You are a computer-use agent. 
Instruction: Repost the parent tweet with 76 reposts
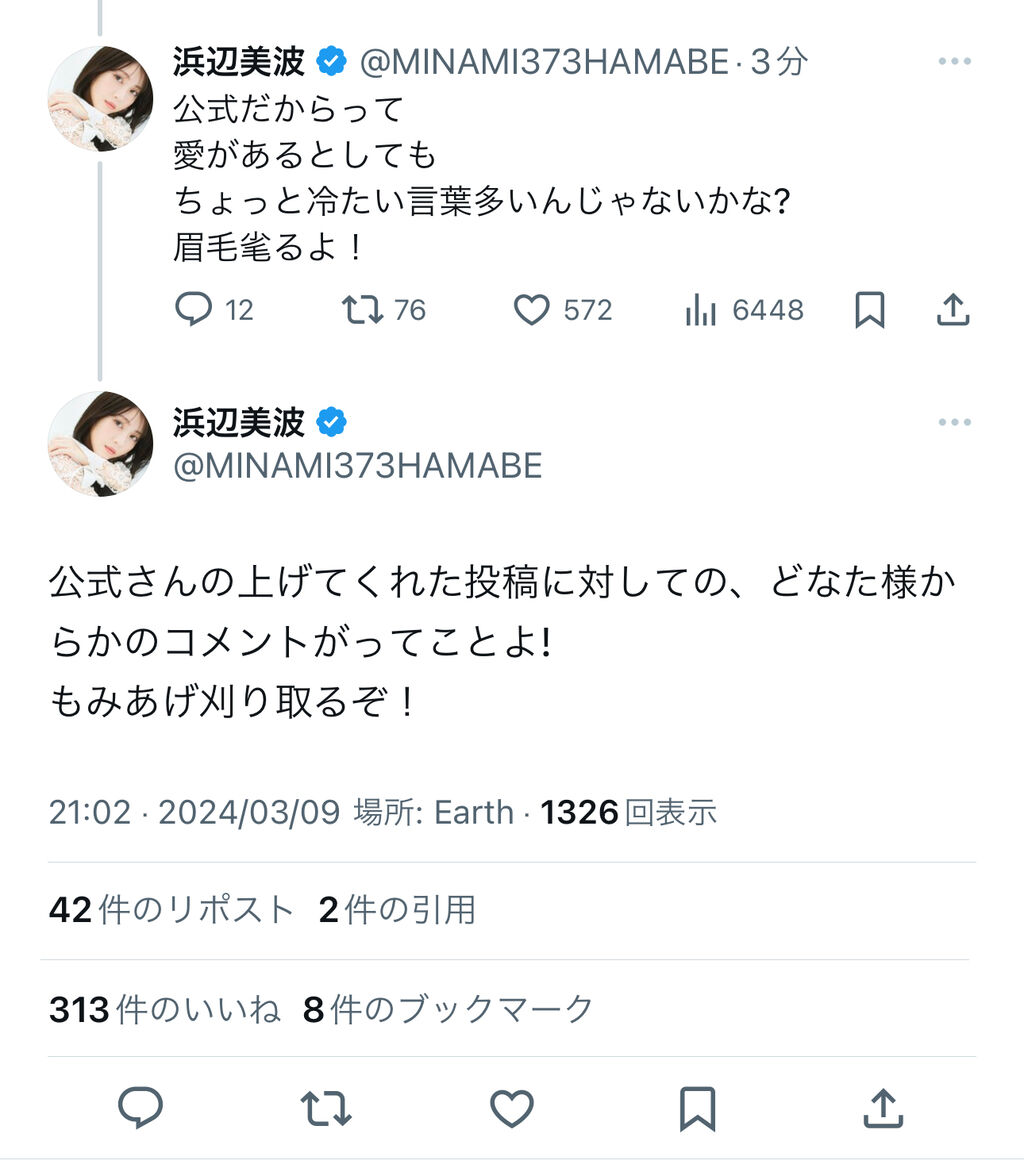(x=362, y=311)
